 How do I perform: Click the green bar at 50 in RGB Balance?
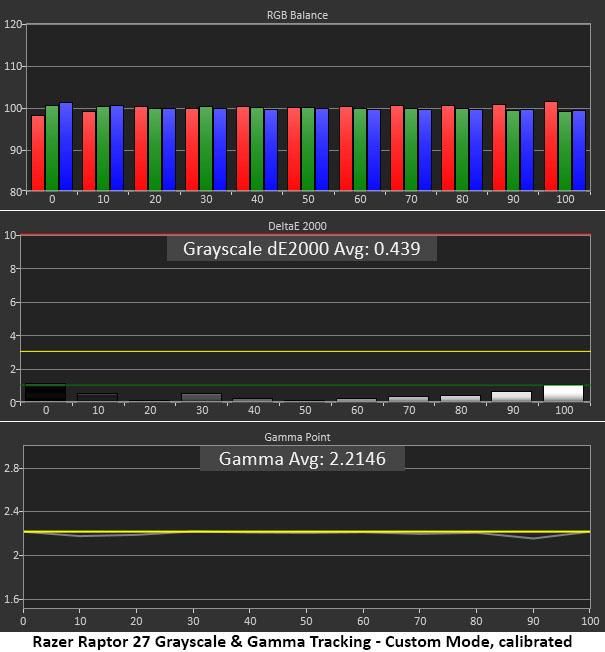tap(308, 149)
